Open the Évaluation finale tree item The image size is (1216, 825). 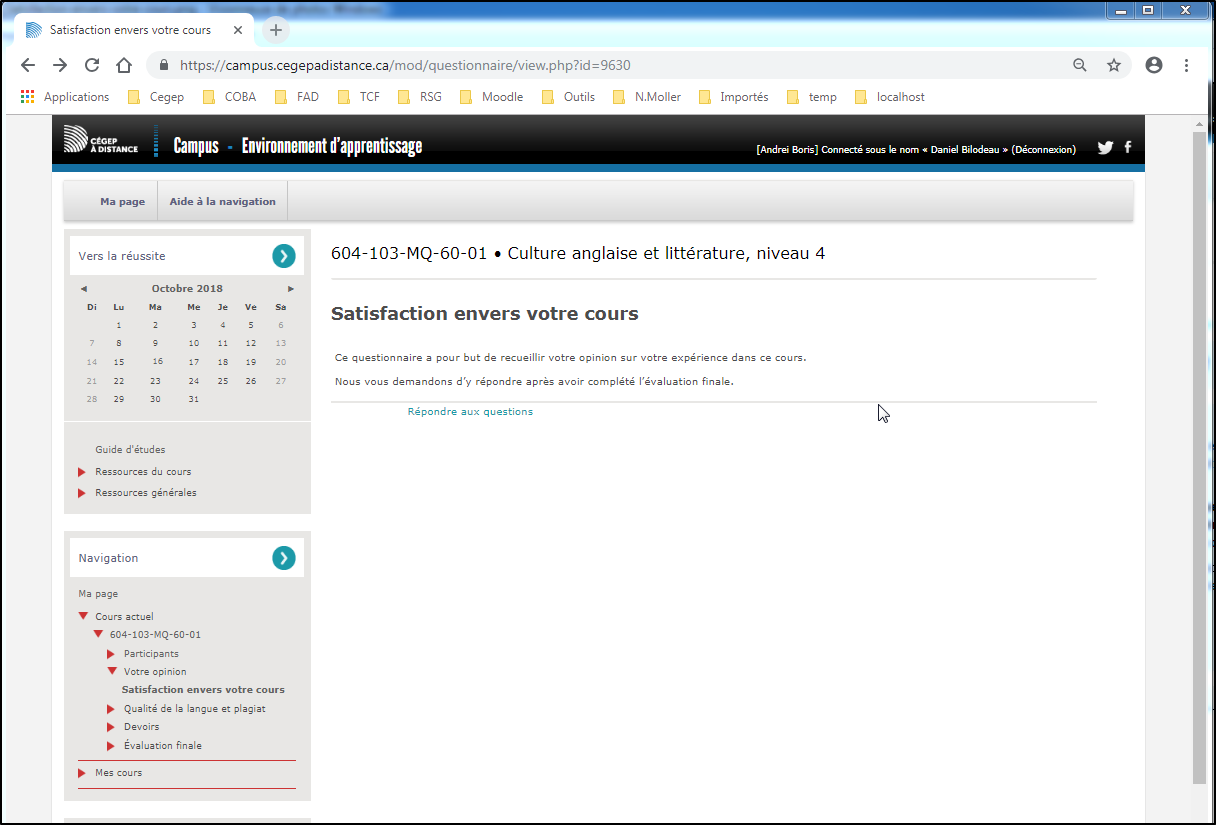162,746
